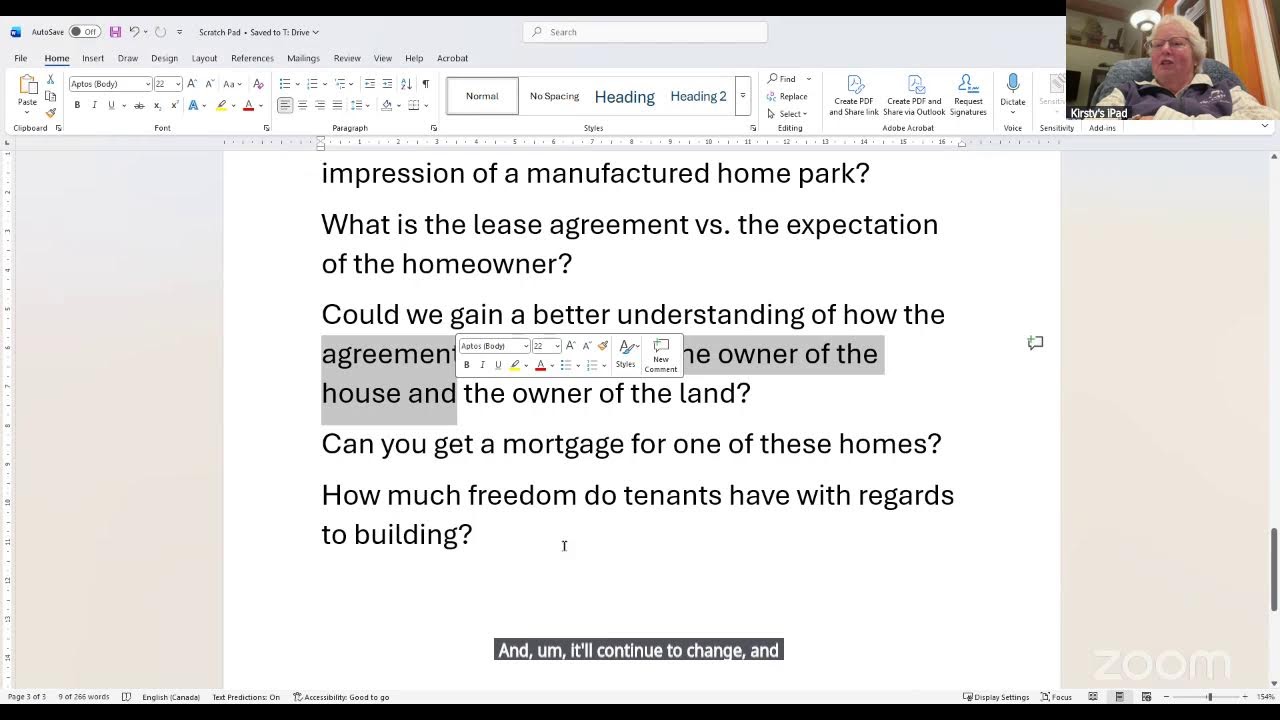This screenshot has height=720, width=1280.
Task: Toggle AutoSave switch
Action: pos(84,32)
